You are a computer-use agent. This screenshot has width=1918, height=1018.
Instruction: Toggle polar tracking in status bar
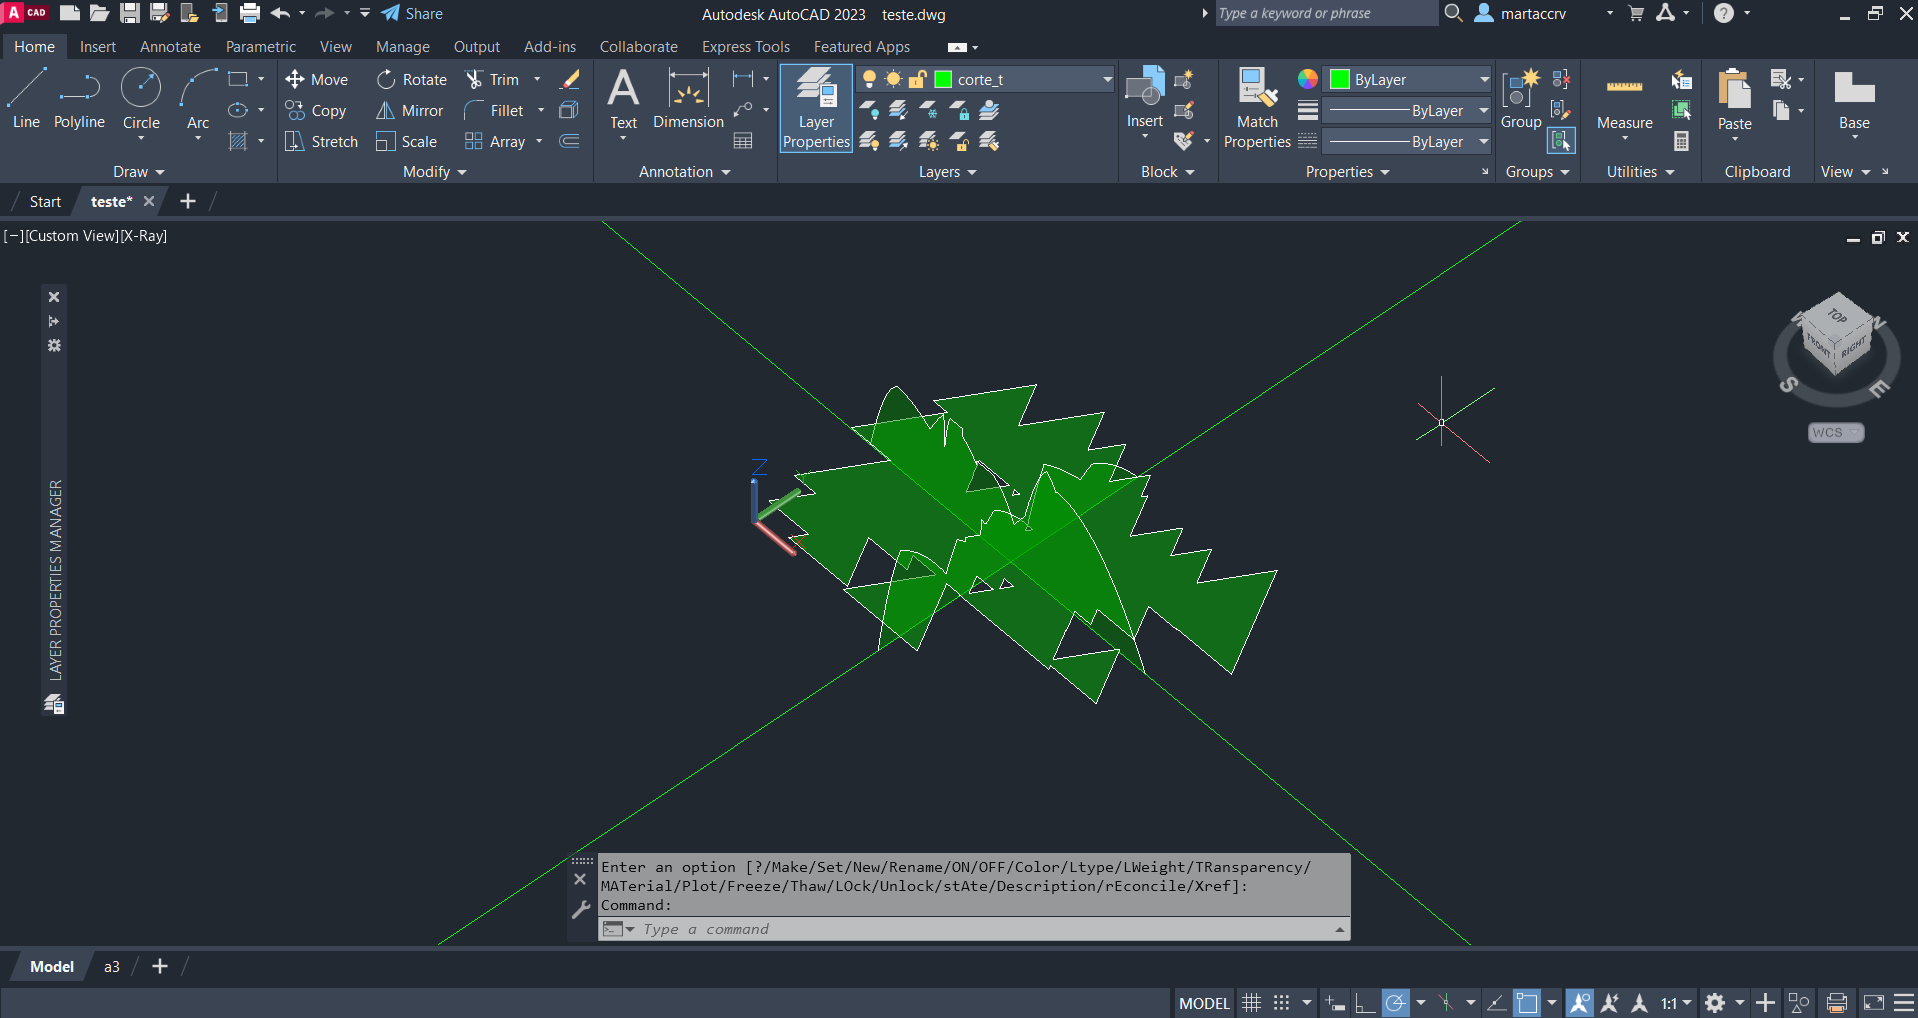1396,1003
